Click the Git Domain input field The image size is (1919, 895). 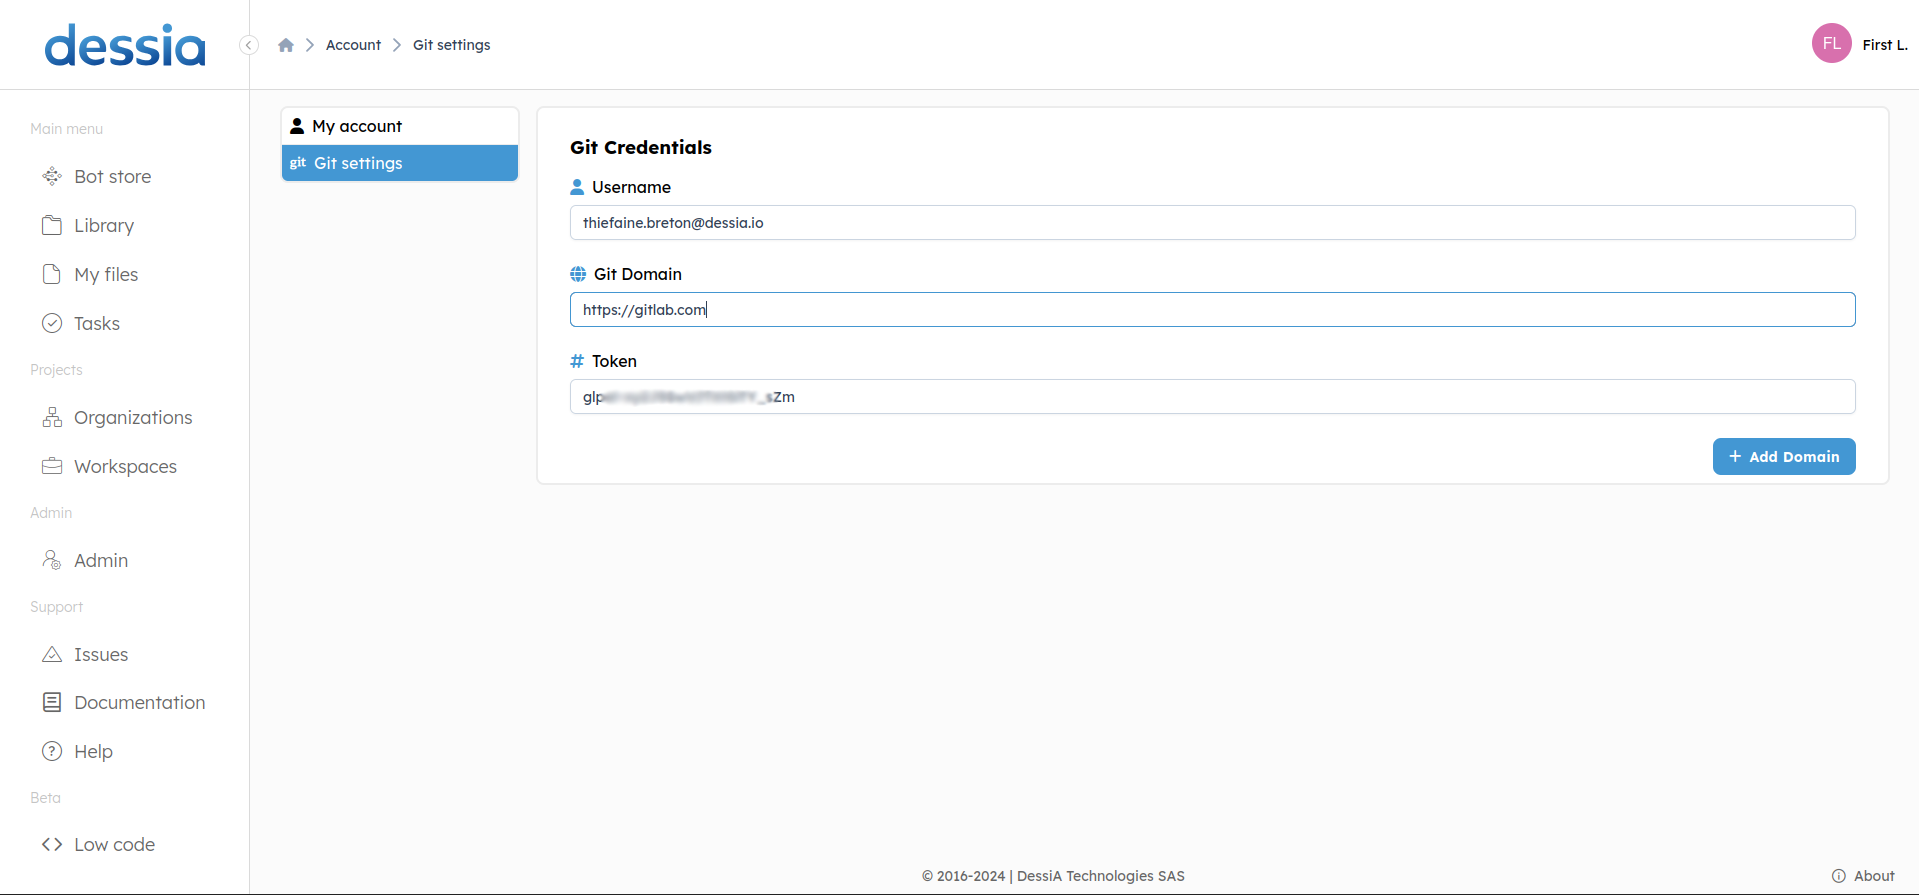(x=1212, y=310)
